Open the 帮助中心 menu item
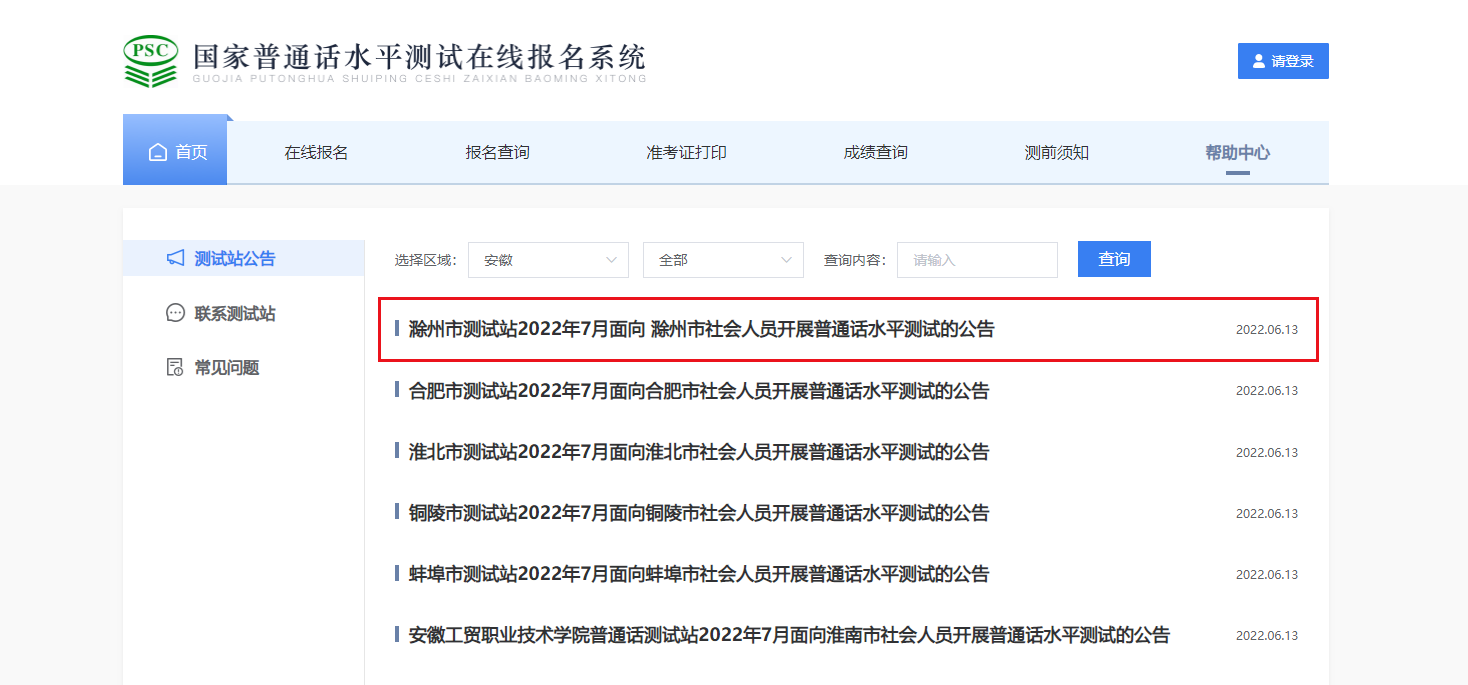Screen dimensions: 1468x685 [1237, 153]
